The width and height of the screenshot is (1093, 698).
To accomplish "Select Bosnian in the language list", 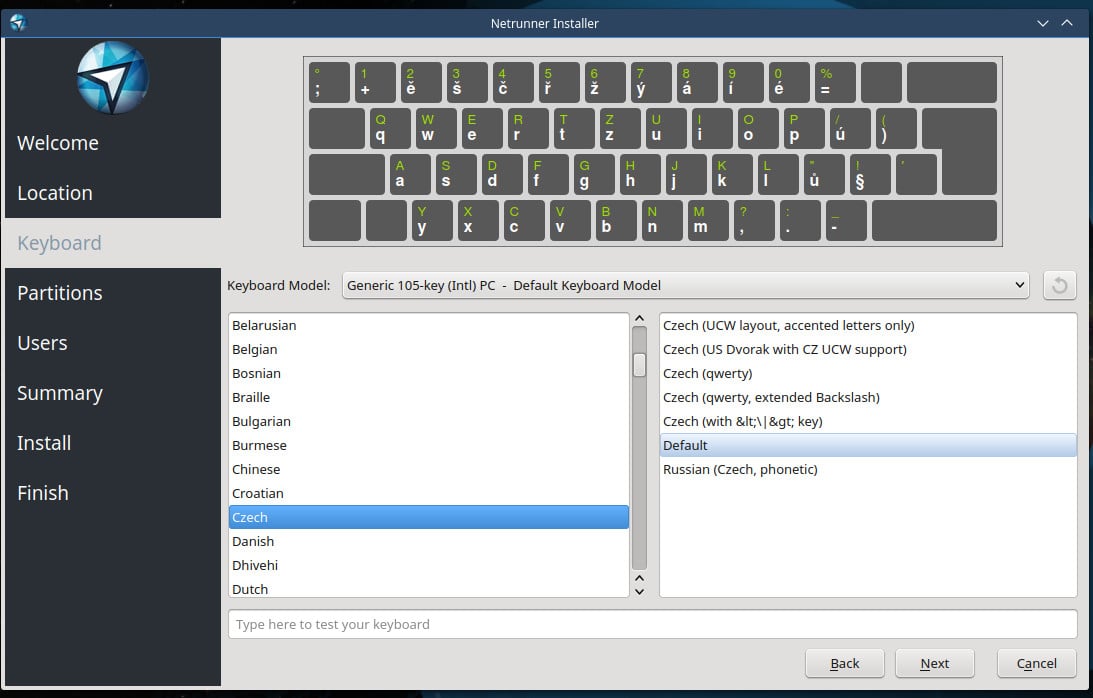I will coord(429,373).
